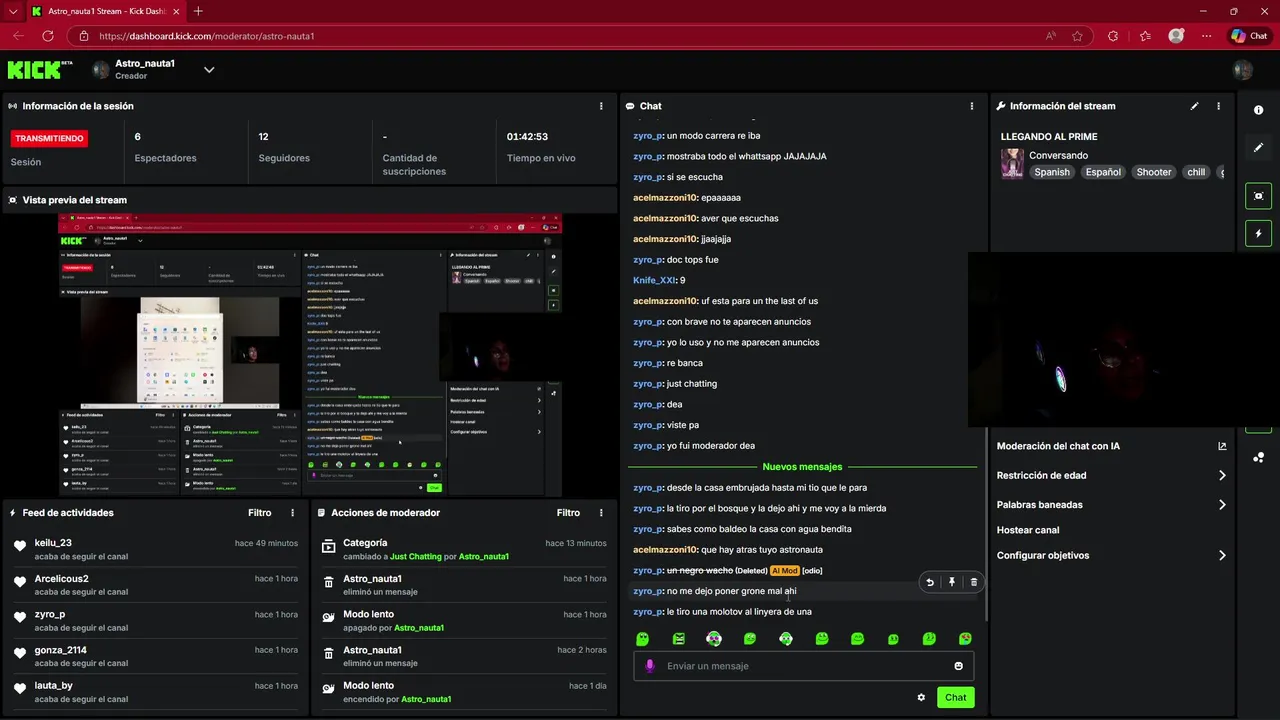Click Astro_nauta1 link in Modo lento apagado row
Viewport: 1280px width, 720px height.
tap(419, 628)
